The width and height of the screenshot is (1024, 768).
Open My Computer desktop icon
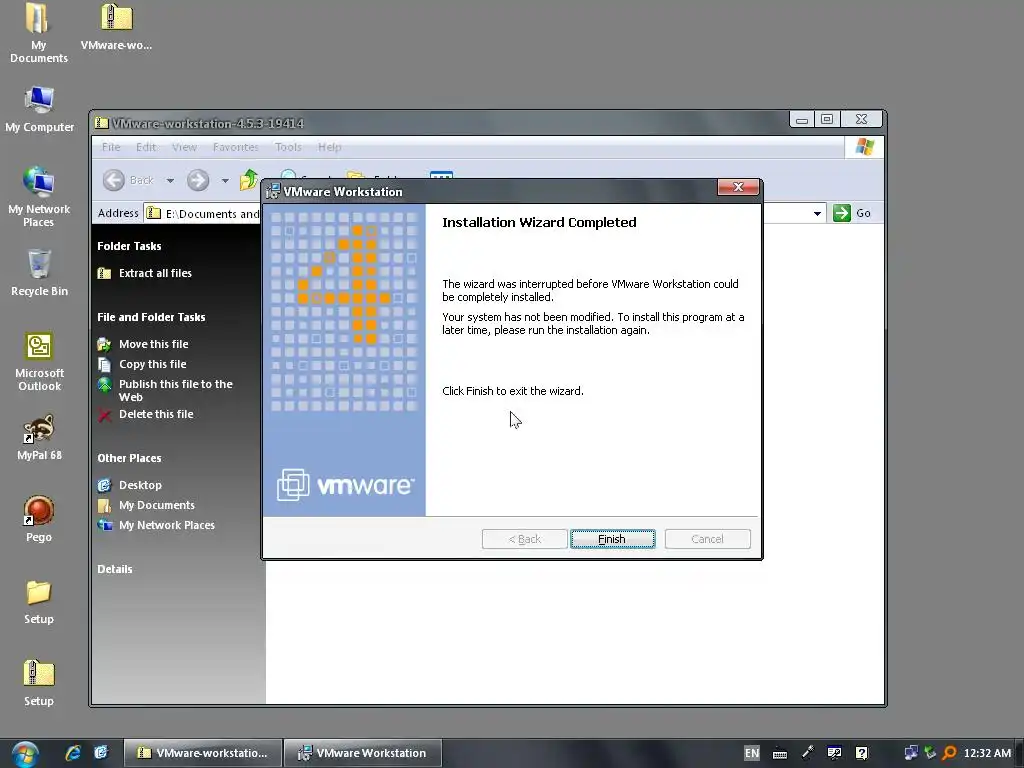point(39,109)
